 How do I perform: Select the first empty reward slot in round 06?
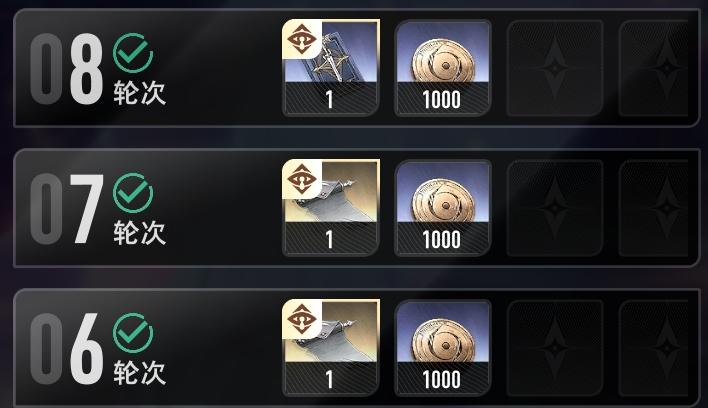[555, 348]
